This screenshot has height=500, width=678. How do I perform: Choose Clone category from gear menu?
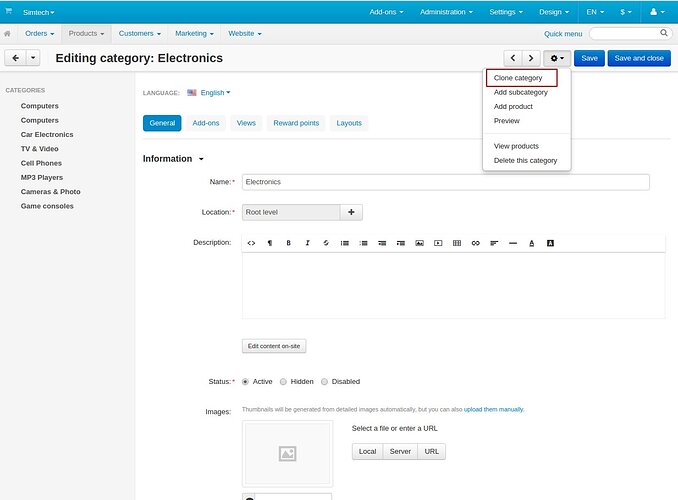pos(518,78)
